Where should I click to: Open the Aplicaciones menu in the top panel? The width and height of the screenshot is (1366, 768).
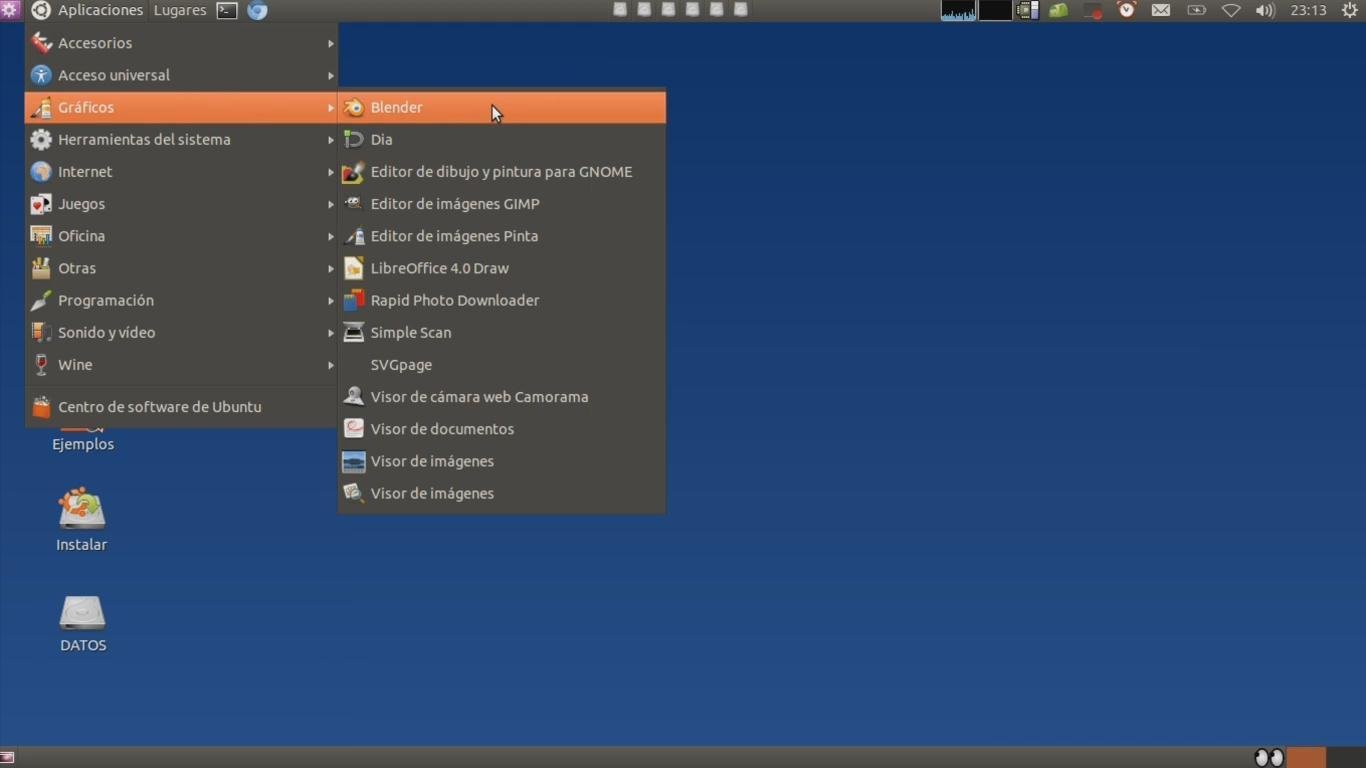(x=87, y=10)
